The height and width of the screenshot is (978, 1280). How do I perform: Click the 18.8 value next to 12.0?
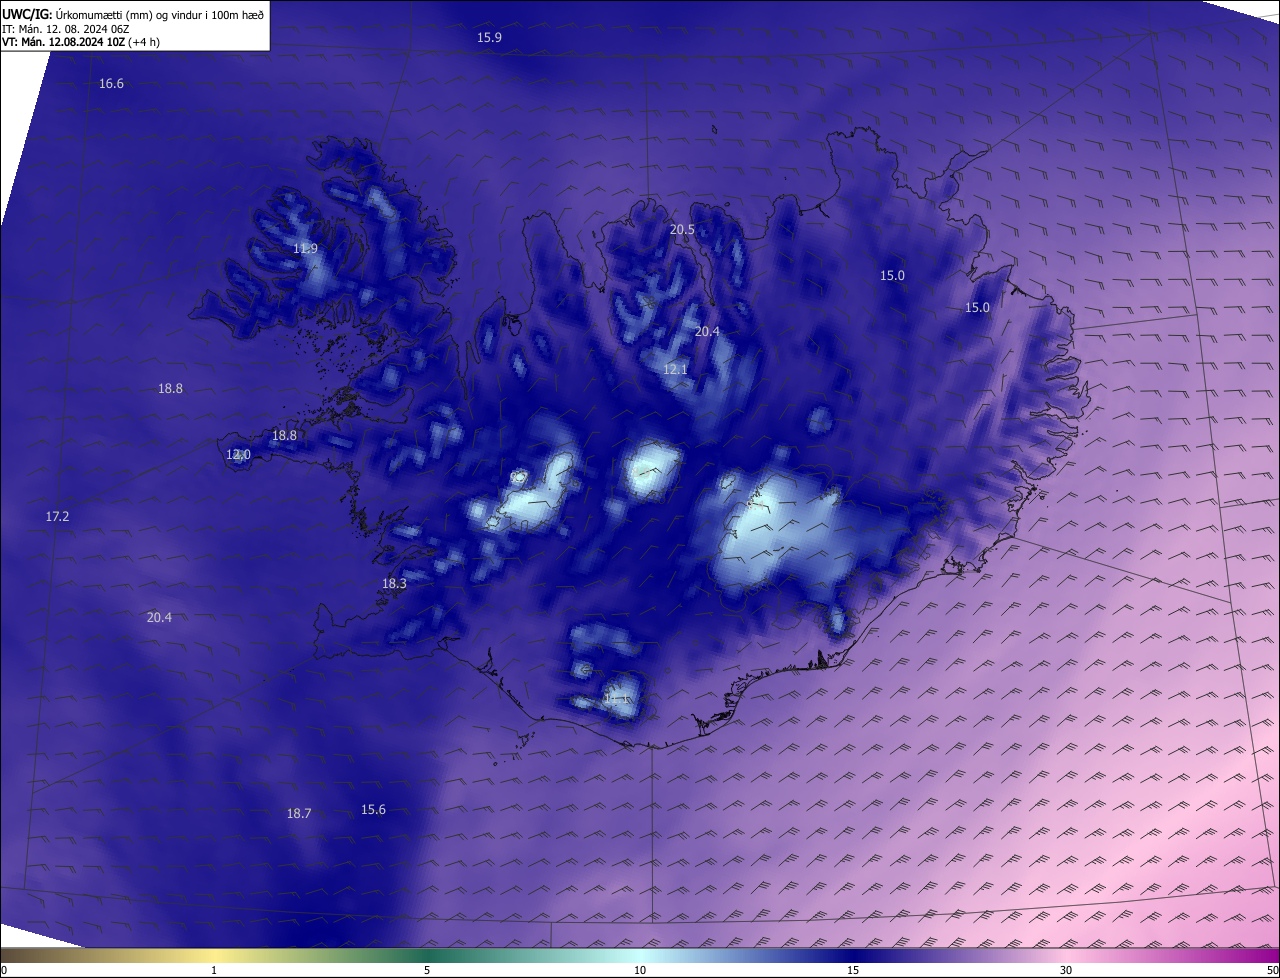click(284, 436)
